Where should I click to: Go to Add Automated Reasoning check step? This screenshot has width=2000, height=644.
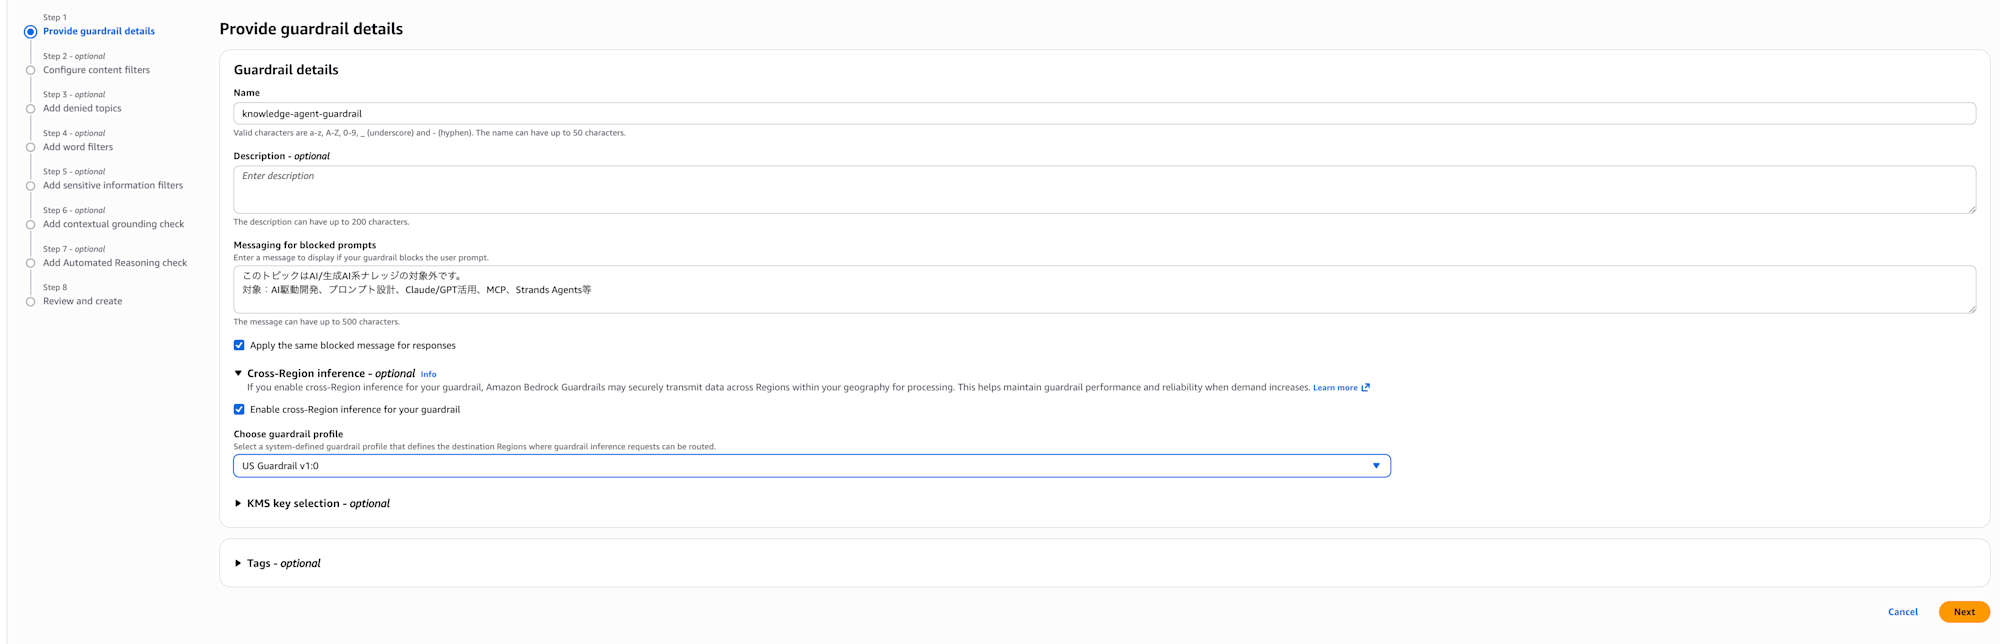tap(115, 263)
